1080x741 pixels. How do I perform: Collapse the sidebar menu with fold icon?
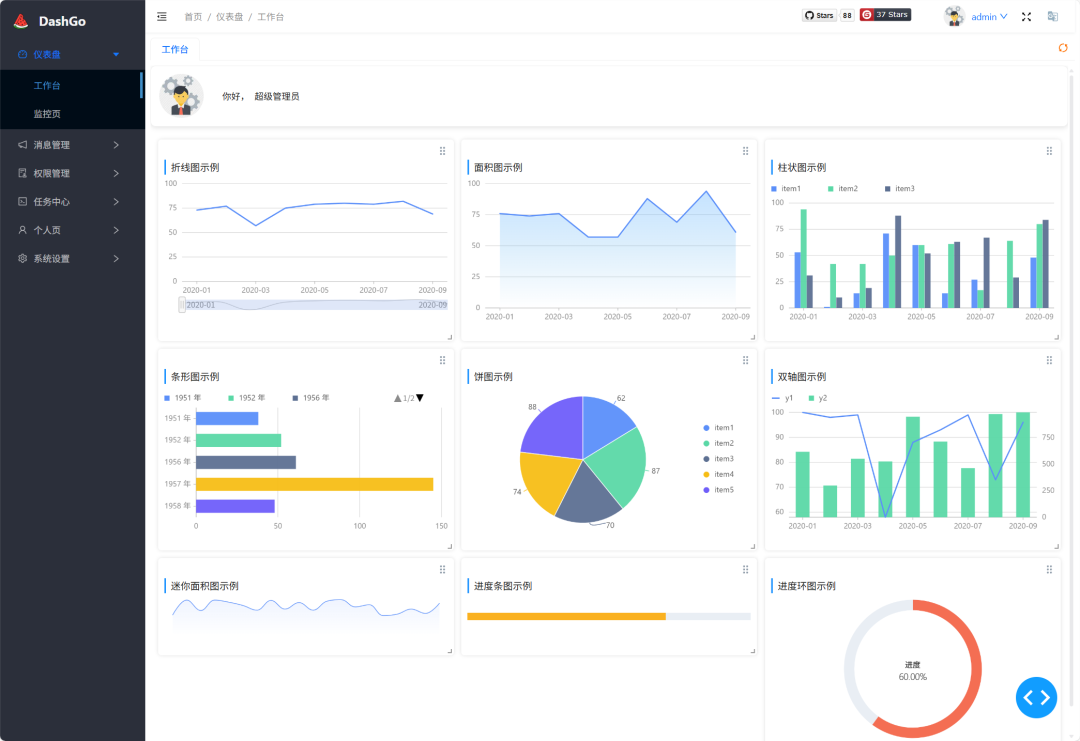pos(162,17)
